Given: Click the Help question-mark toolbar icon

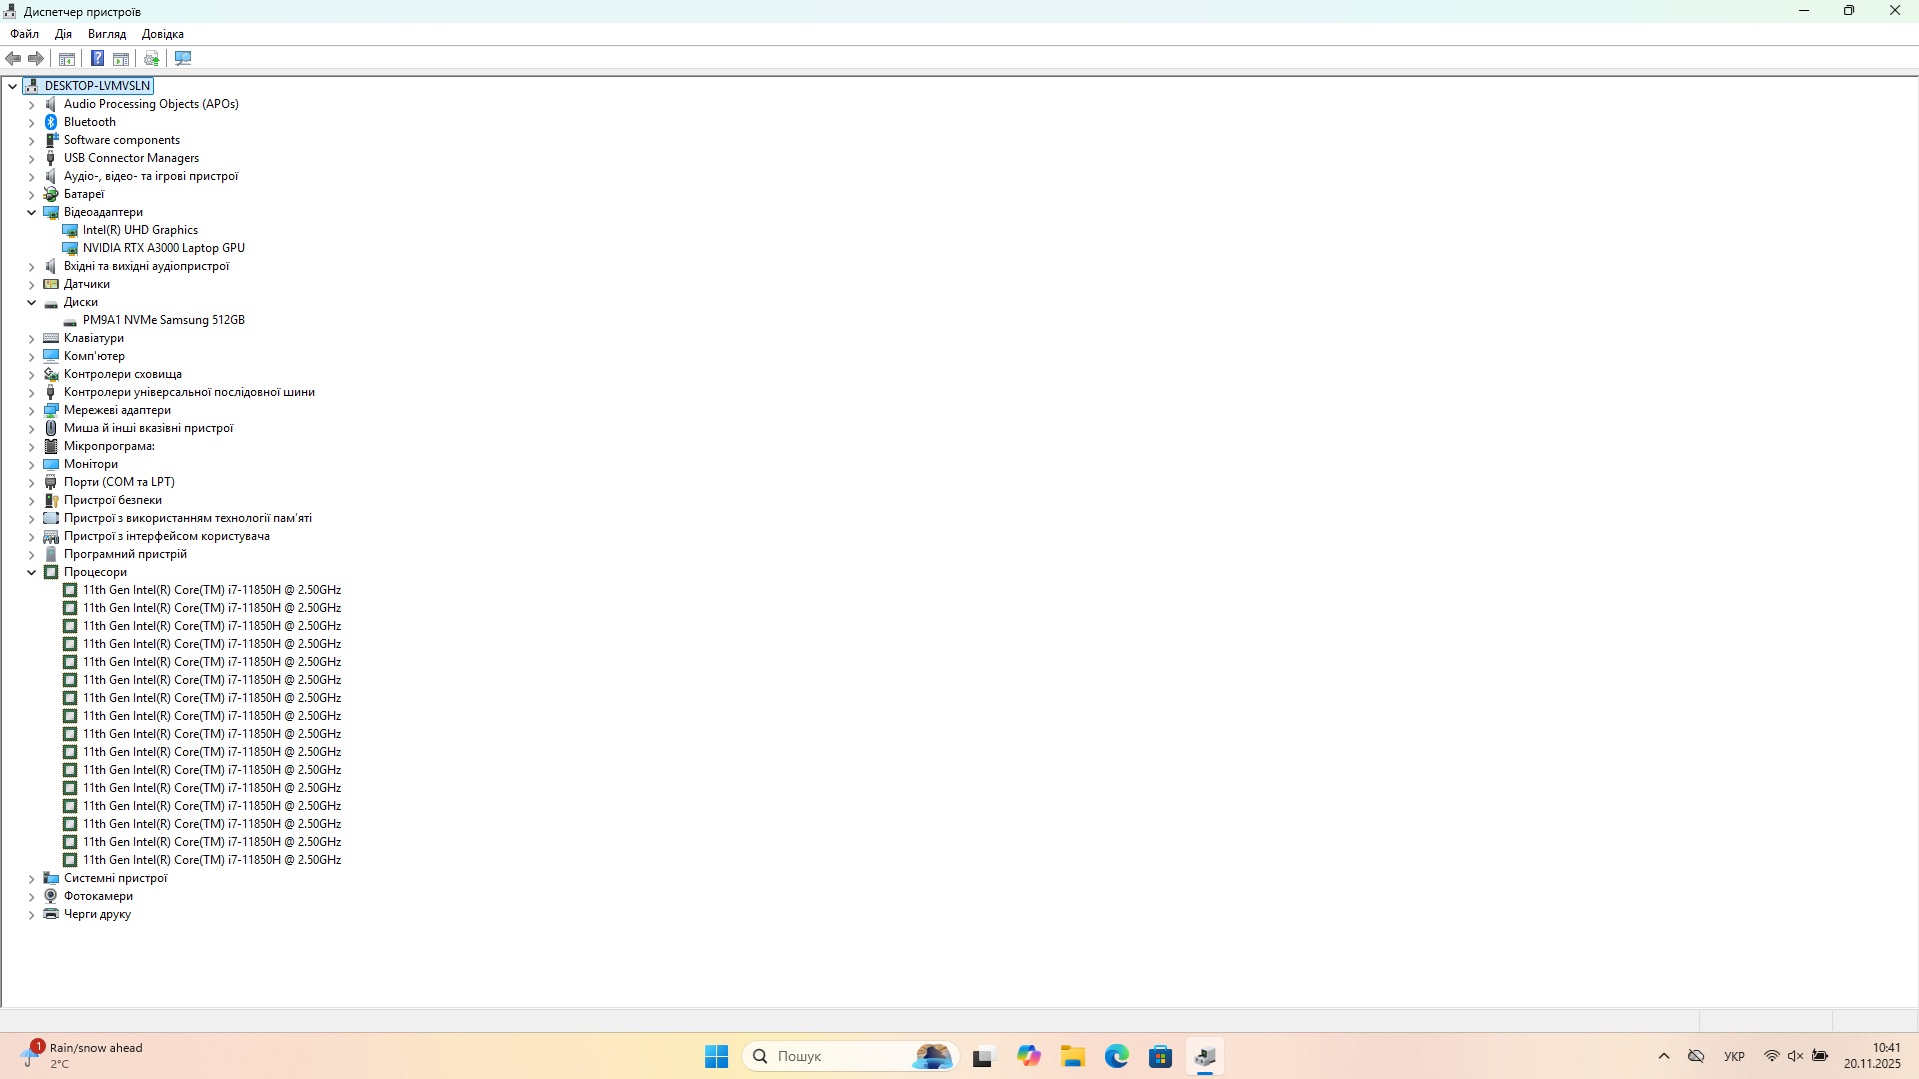Looking at the screenshot, I should pos(97,58).
